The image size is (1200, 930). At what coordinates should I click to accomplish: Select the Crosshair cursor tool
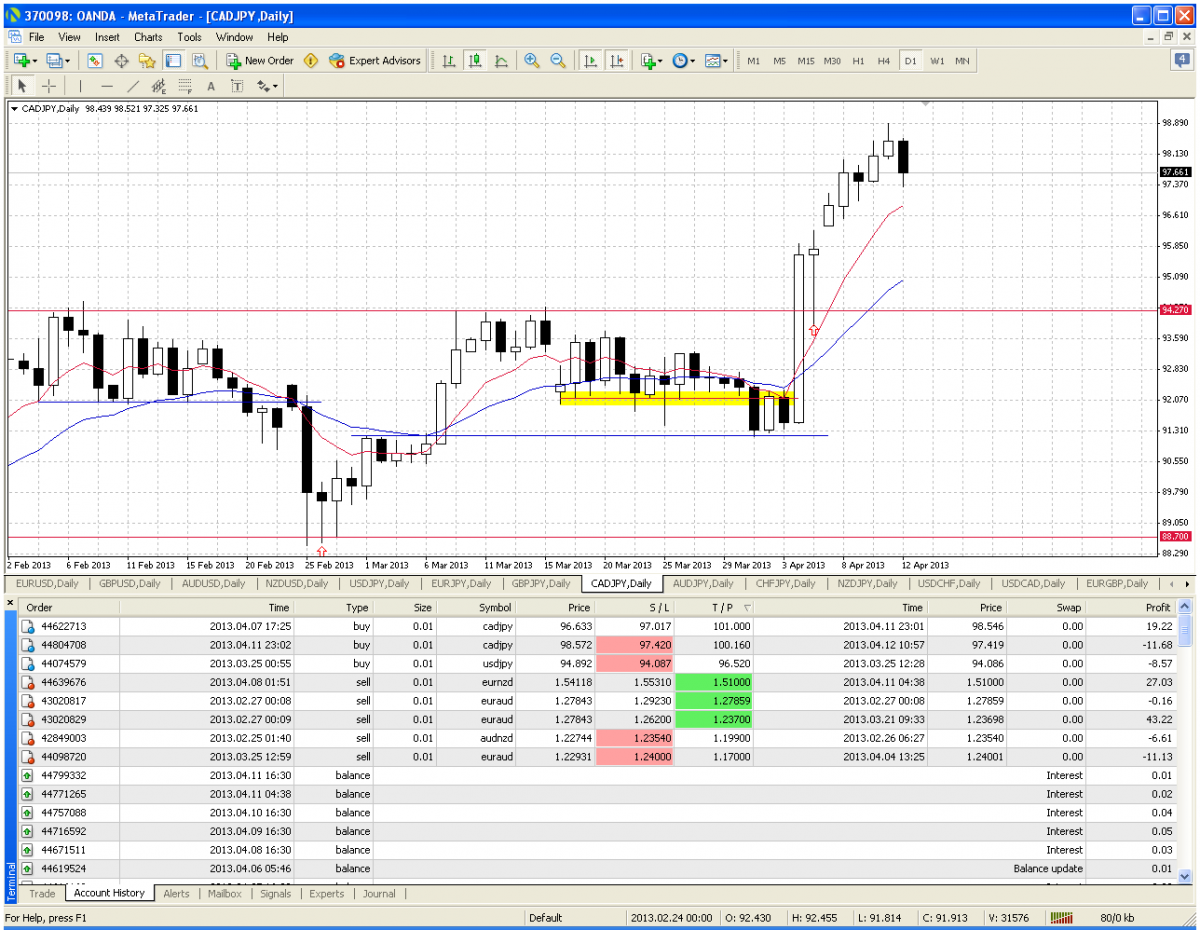pyautogui.click(x=48, y=86)
